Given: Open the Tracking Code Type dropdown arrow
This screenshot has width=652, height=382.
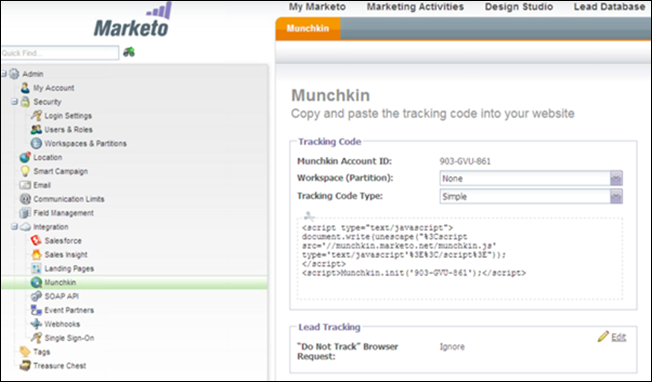Looking at the screenshot, I should [616, 196].
